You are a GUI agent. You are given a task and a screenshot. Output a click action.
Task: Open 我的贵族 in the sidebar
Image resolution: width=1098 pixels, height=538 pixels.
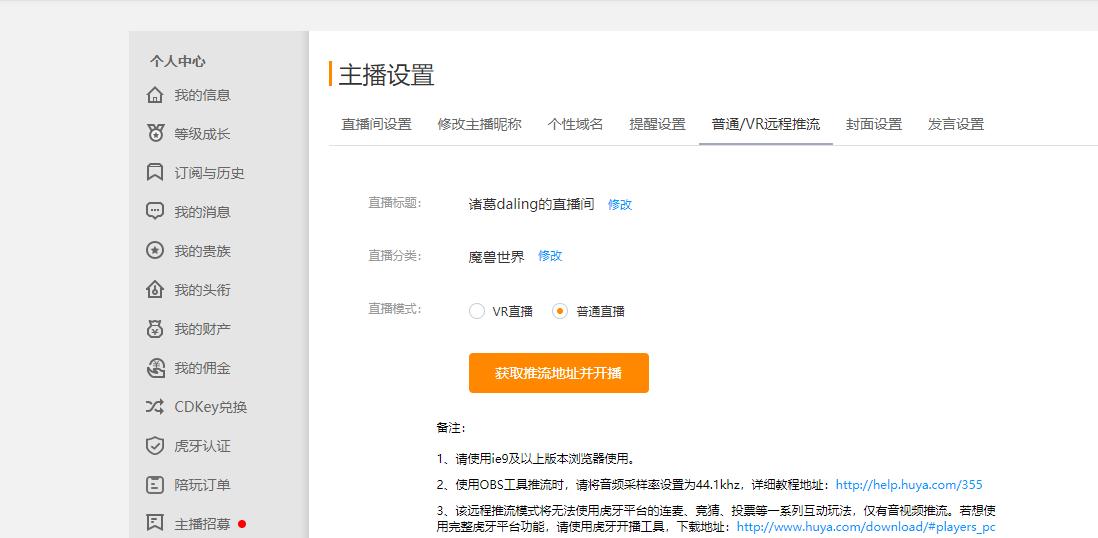coord(202,251)
